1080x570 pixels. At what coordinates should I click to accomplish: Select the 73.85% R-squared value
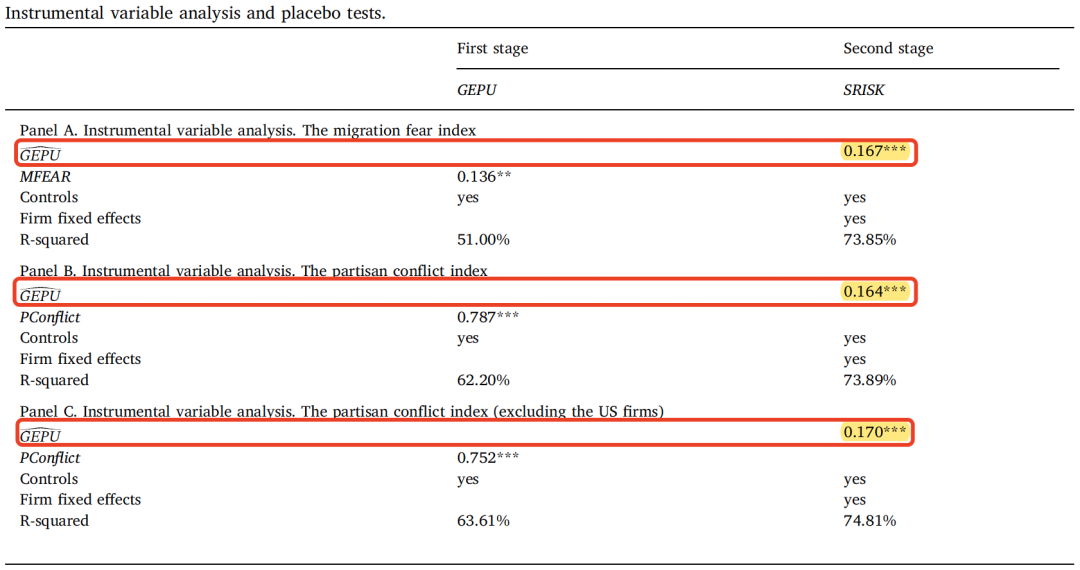869,240
